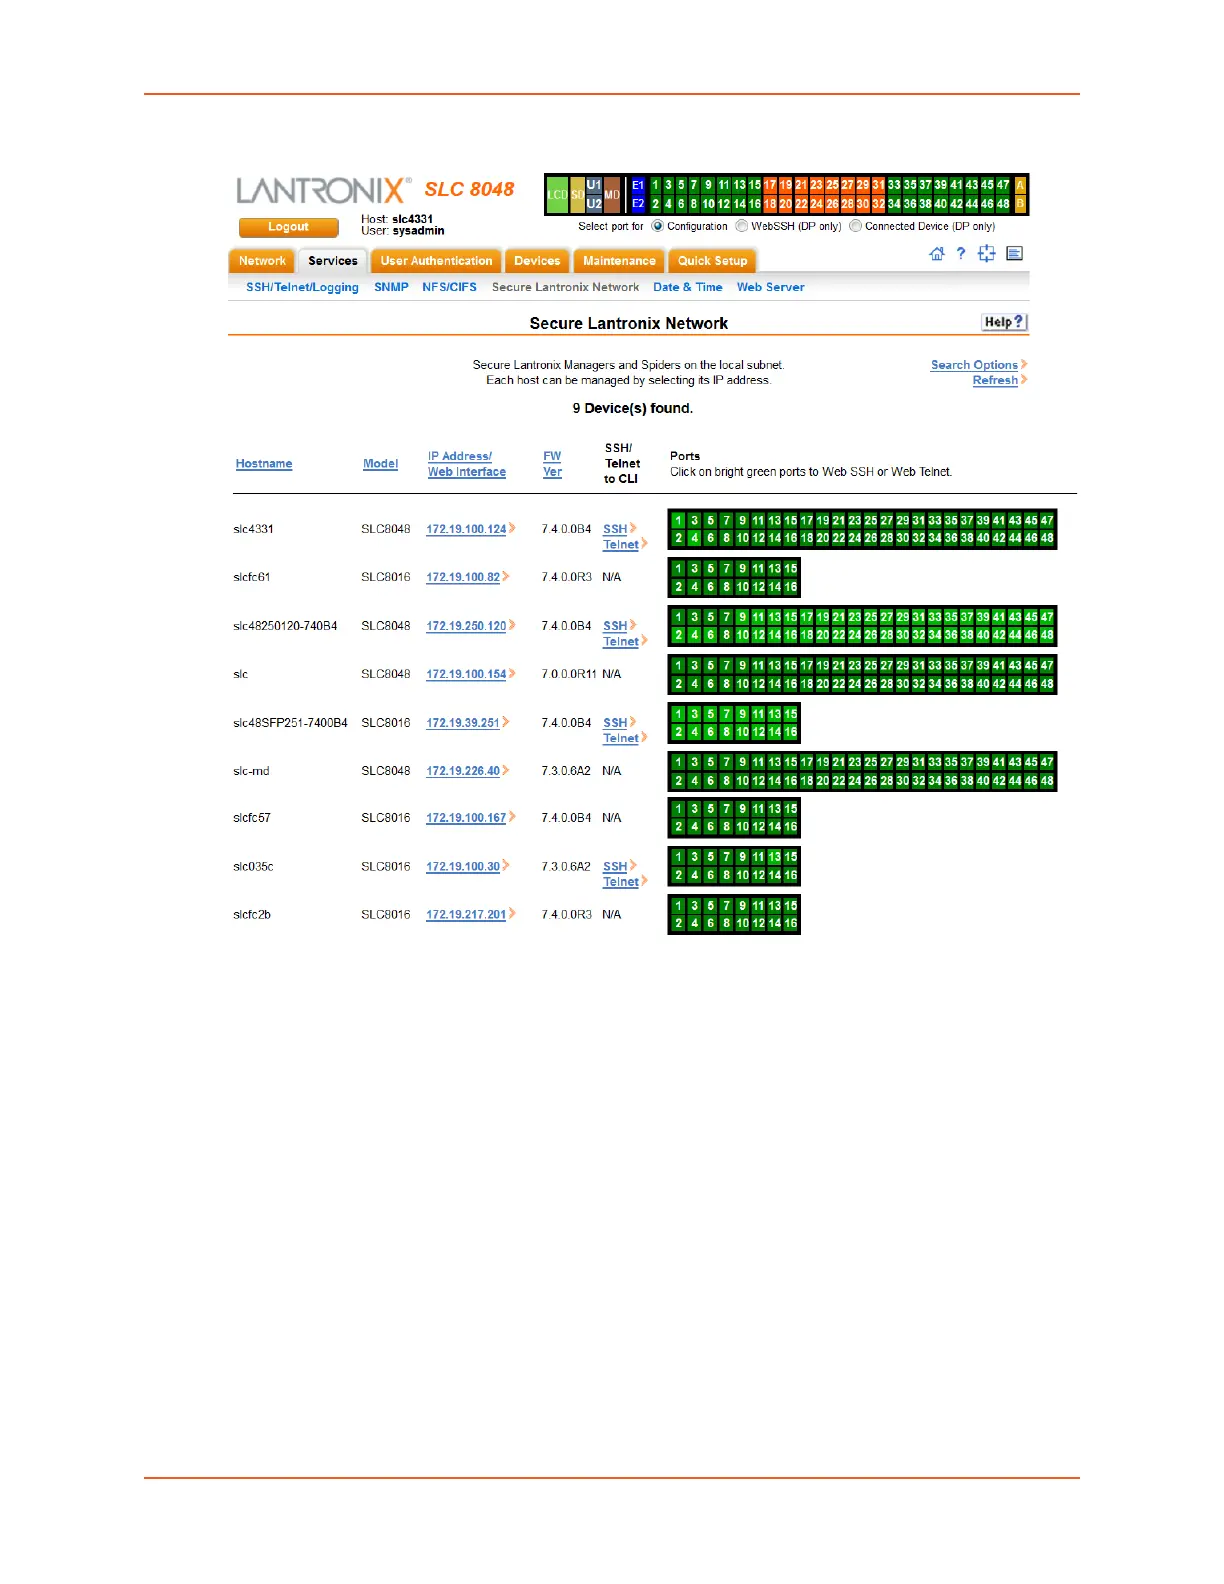1224x1584 pixels.
Task: Select the MD modem block in top bar
Action: (612, 195)
